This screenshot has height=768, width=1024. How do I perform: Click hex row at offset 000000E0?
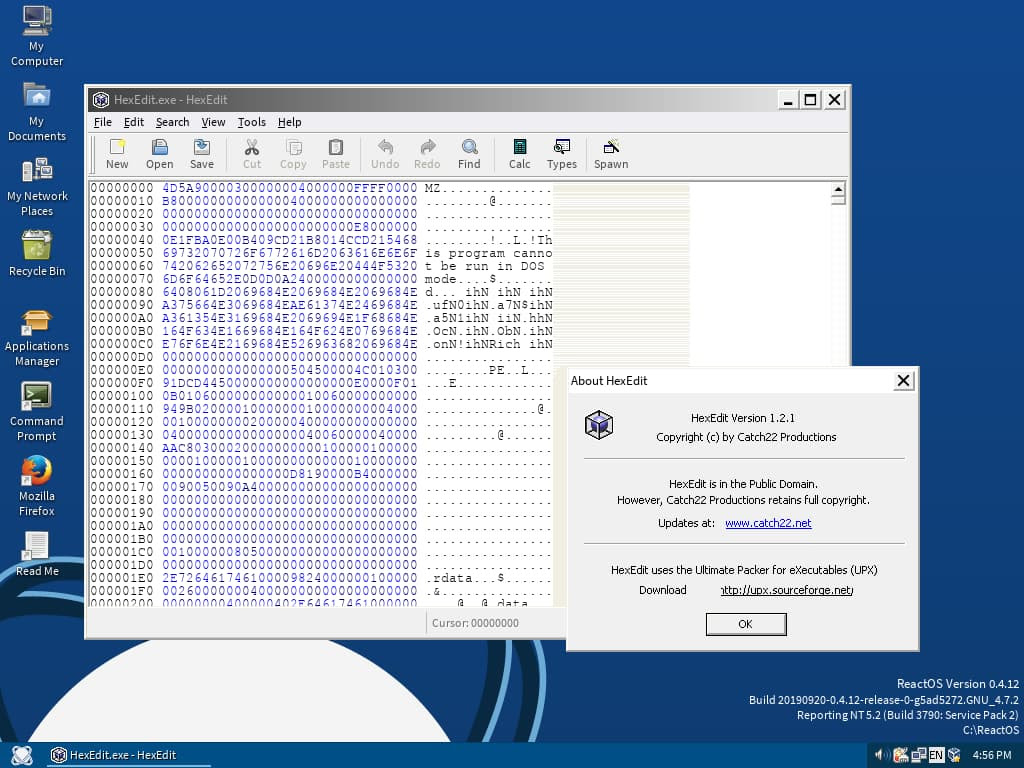coord(289,370)
